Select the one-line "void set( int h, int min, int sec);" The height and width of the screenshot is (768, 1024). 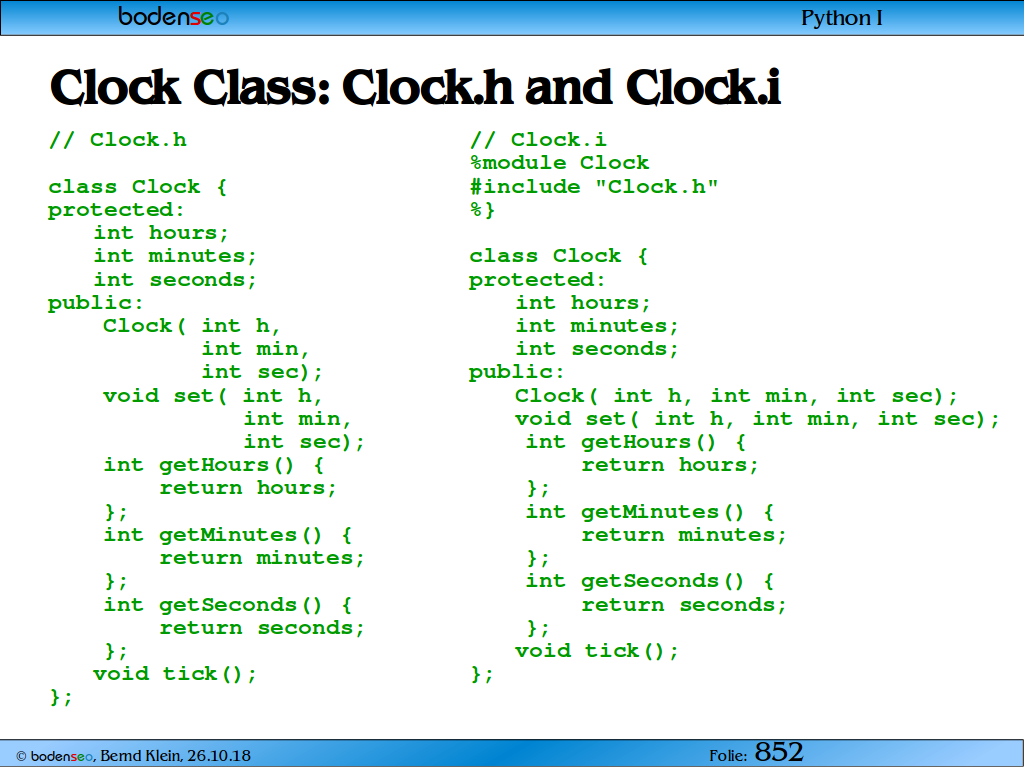pyautogui.click(x=757, y=419)
